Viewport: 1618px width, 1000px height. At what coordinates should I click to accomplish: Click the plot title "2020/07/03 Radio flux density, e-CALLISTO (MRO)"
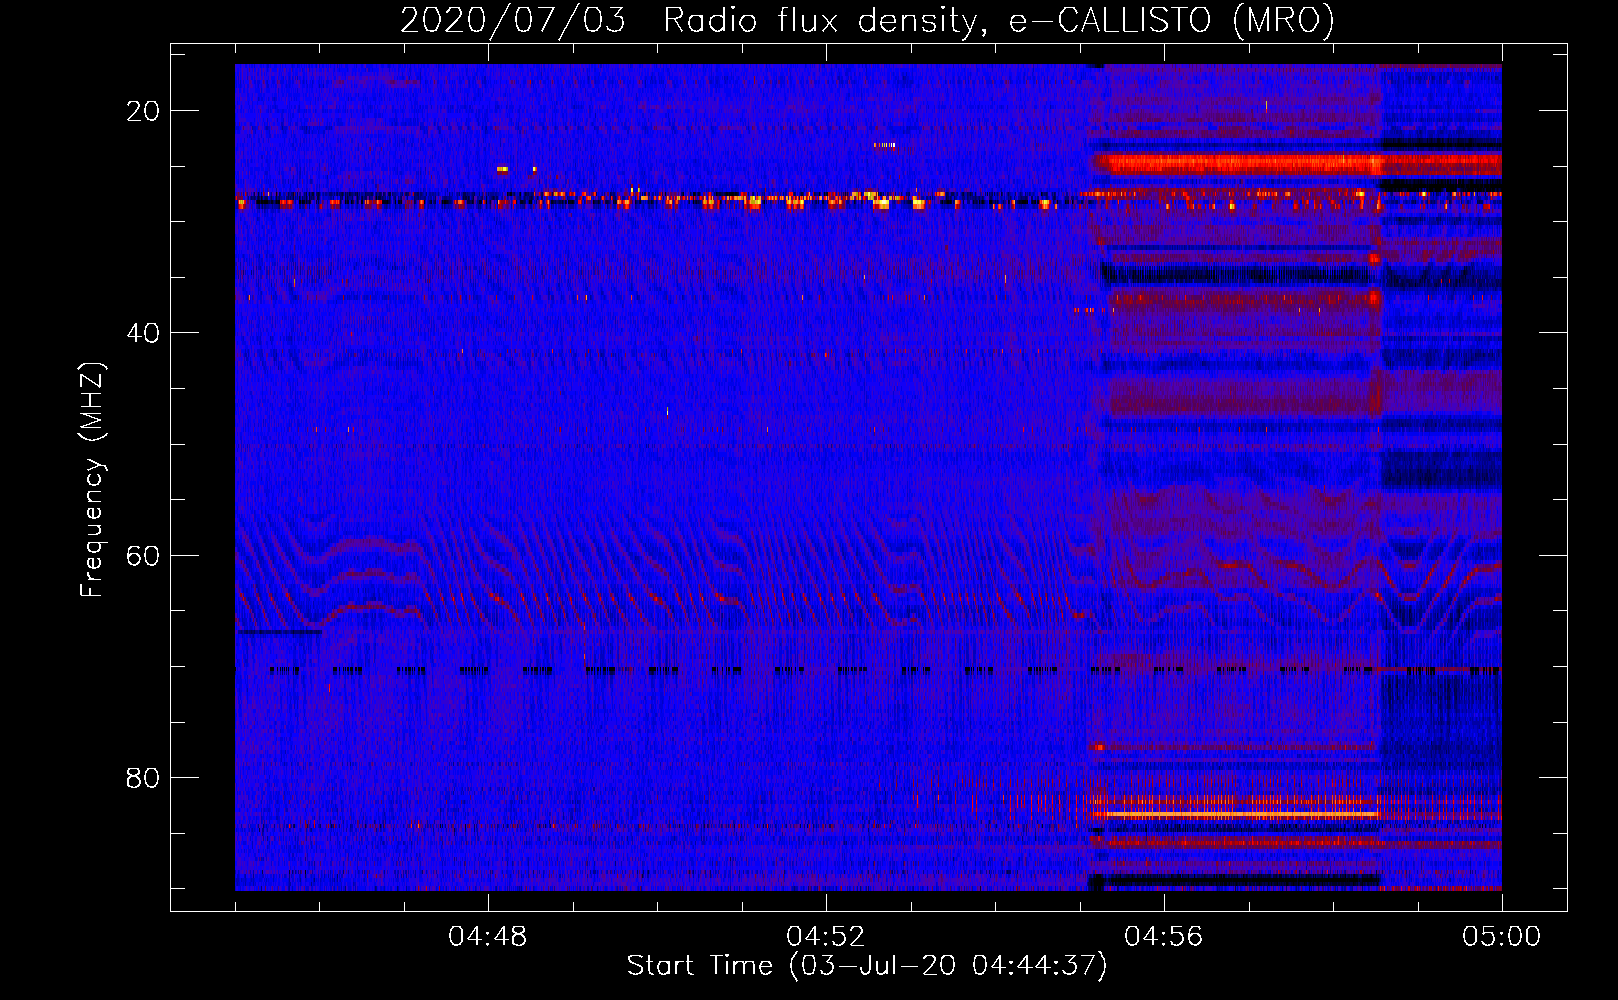pos(867,20)
